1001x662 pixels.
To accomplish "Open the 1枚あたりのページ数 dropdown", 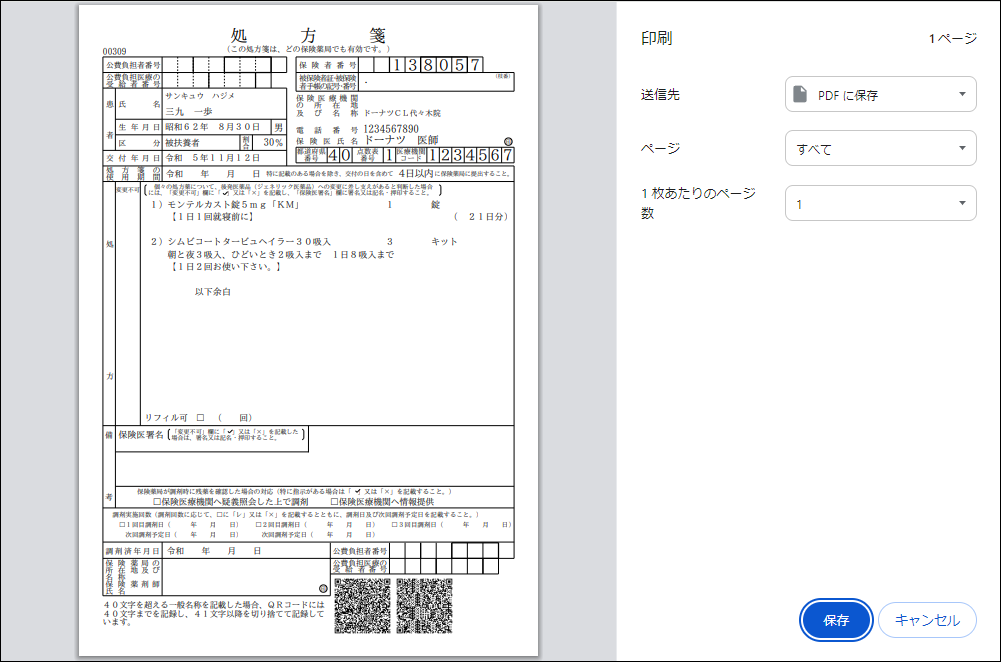I will (x=880, y=202).
